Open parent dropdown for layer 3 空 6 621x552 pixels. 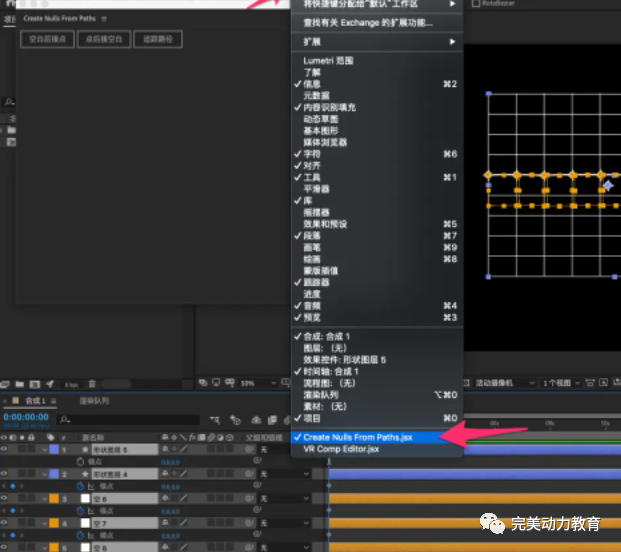click(284, 499)
